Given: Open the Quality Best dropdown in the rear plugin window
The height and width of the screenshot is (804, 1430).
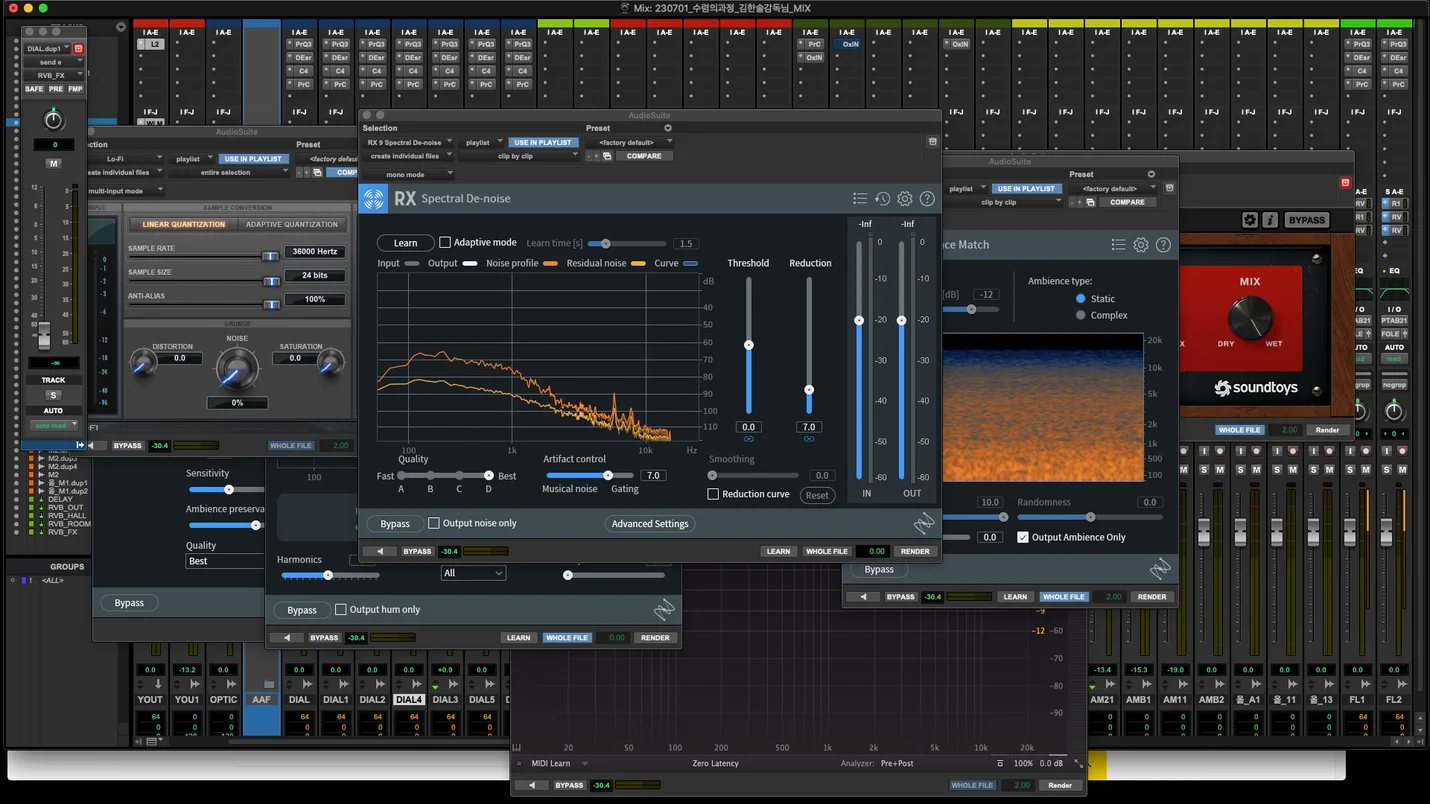Looking at the screenshot, I should point(226,561).
